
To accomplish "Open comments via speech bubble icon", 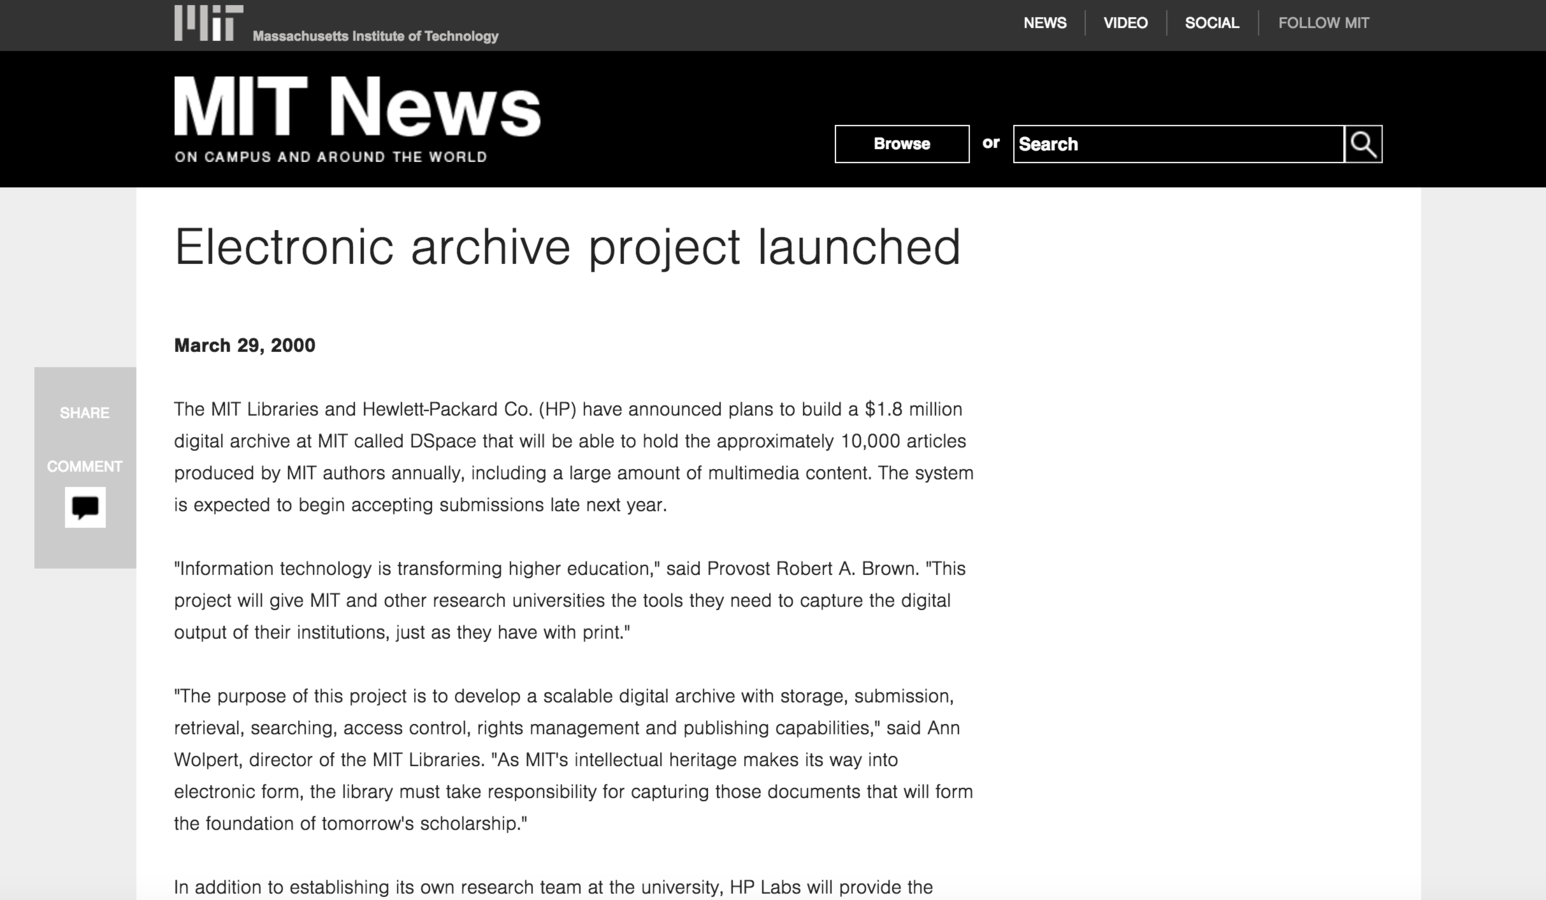I will pyautogui.click(x=85, y=507).
